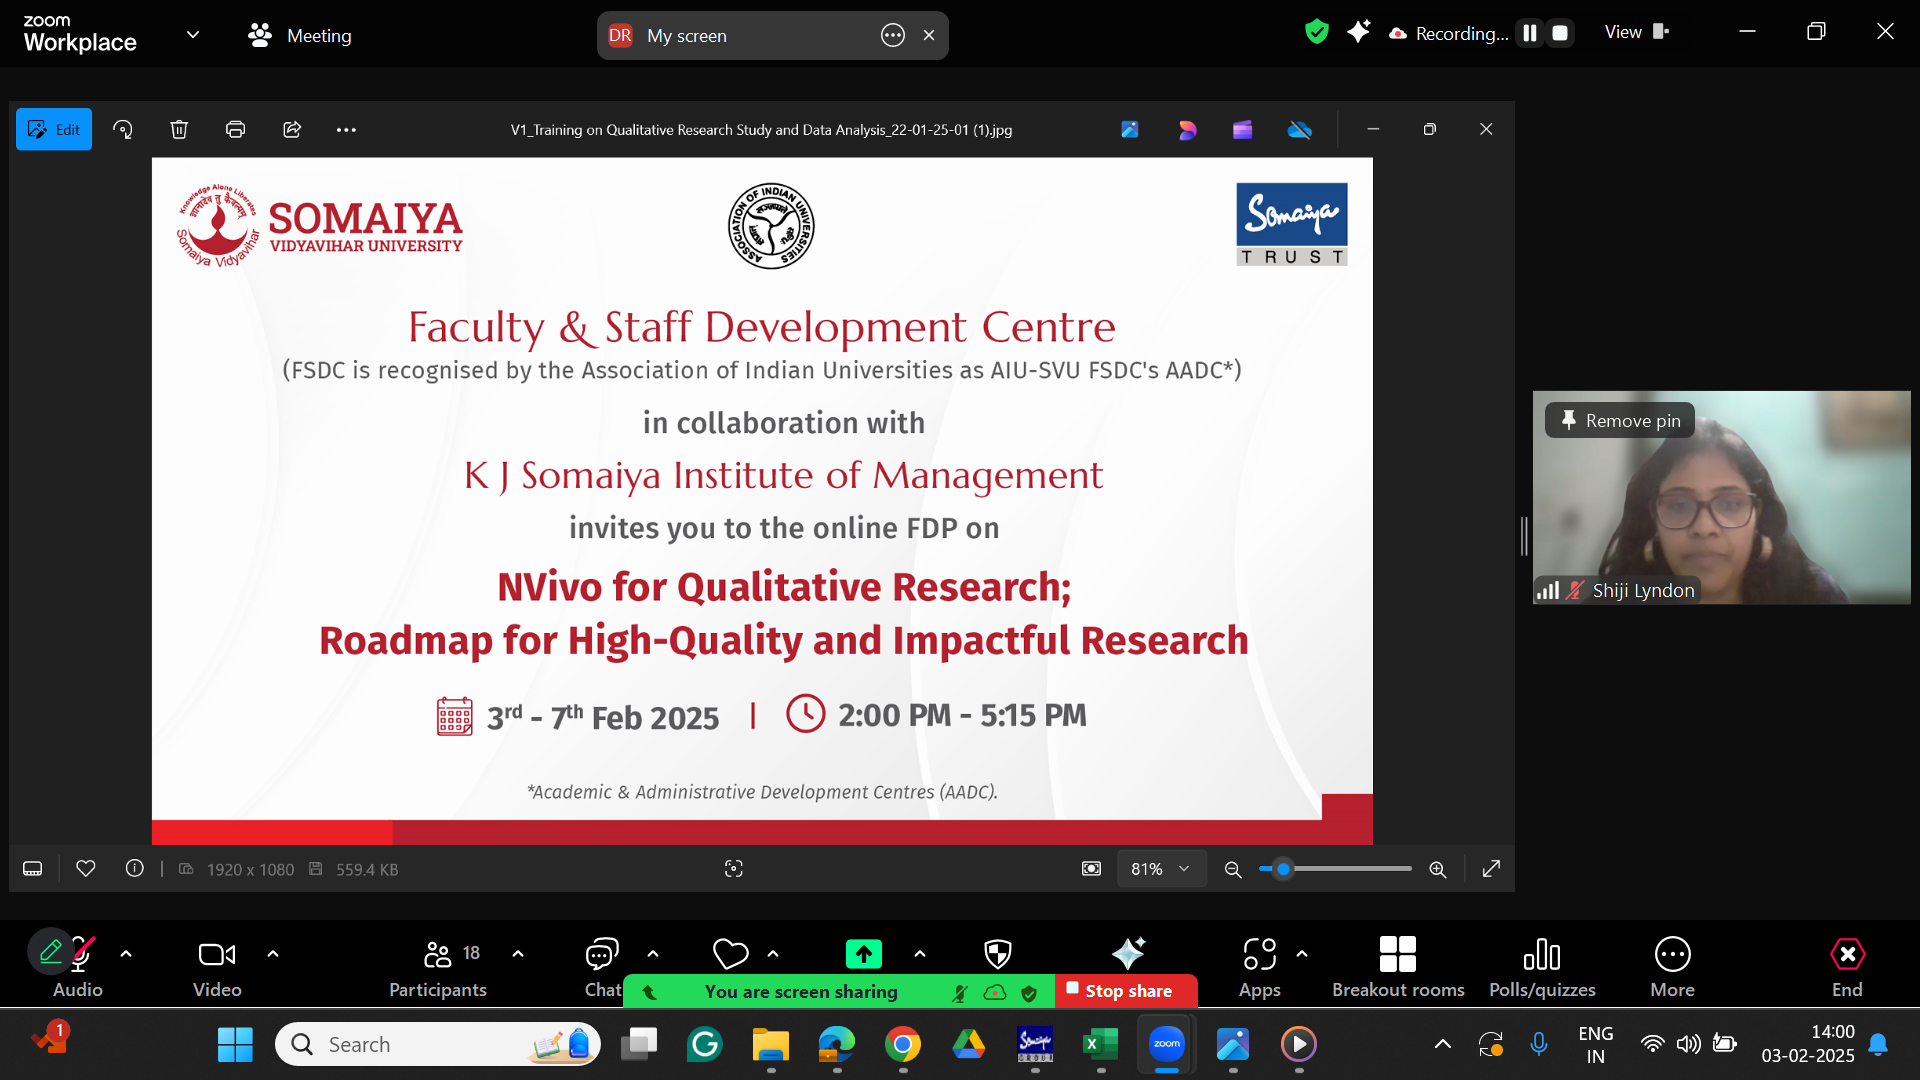Toggle the filmstrip view in Photos
1920x1080 pixels.
(32, 868)
